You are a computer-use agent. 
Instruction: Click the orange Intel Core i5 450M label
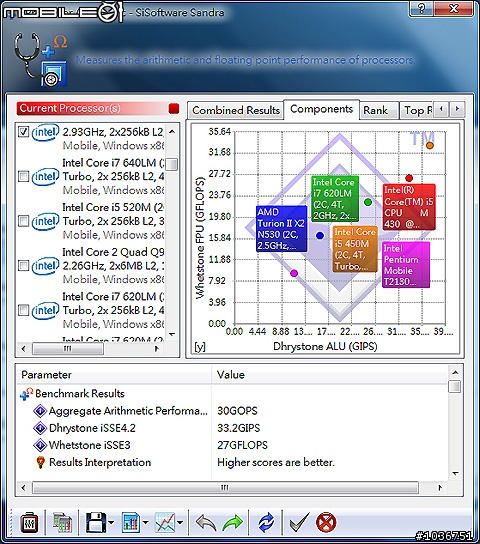(355, 249)
